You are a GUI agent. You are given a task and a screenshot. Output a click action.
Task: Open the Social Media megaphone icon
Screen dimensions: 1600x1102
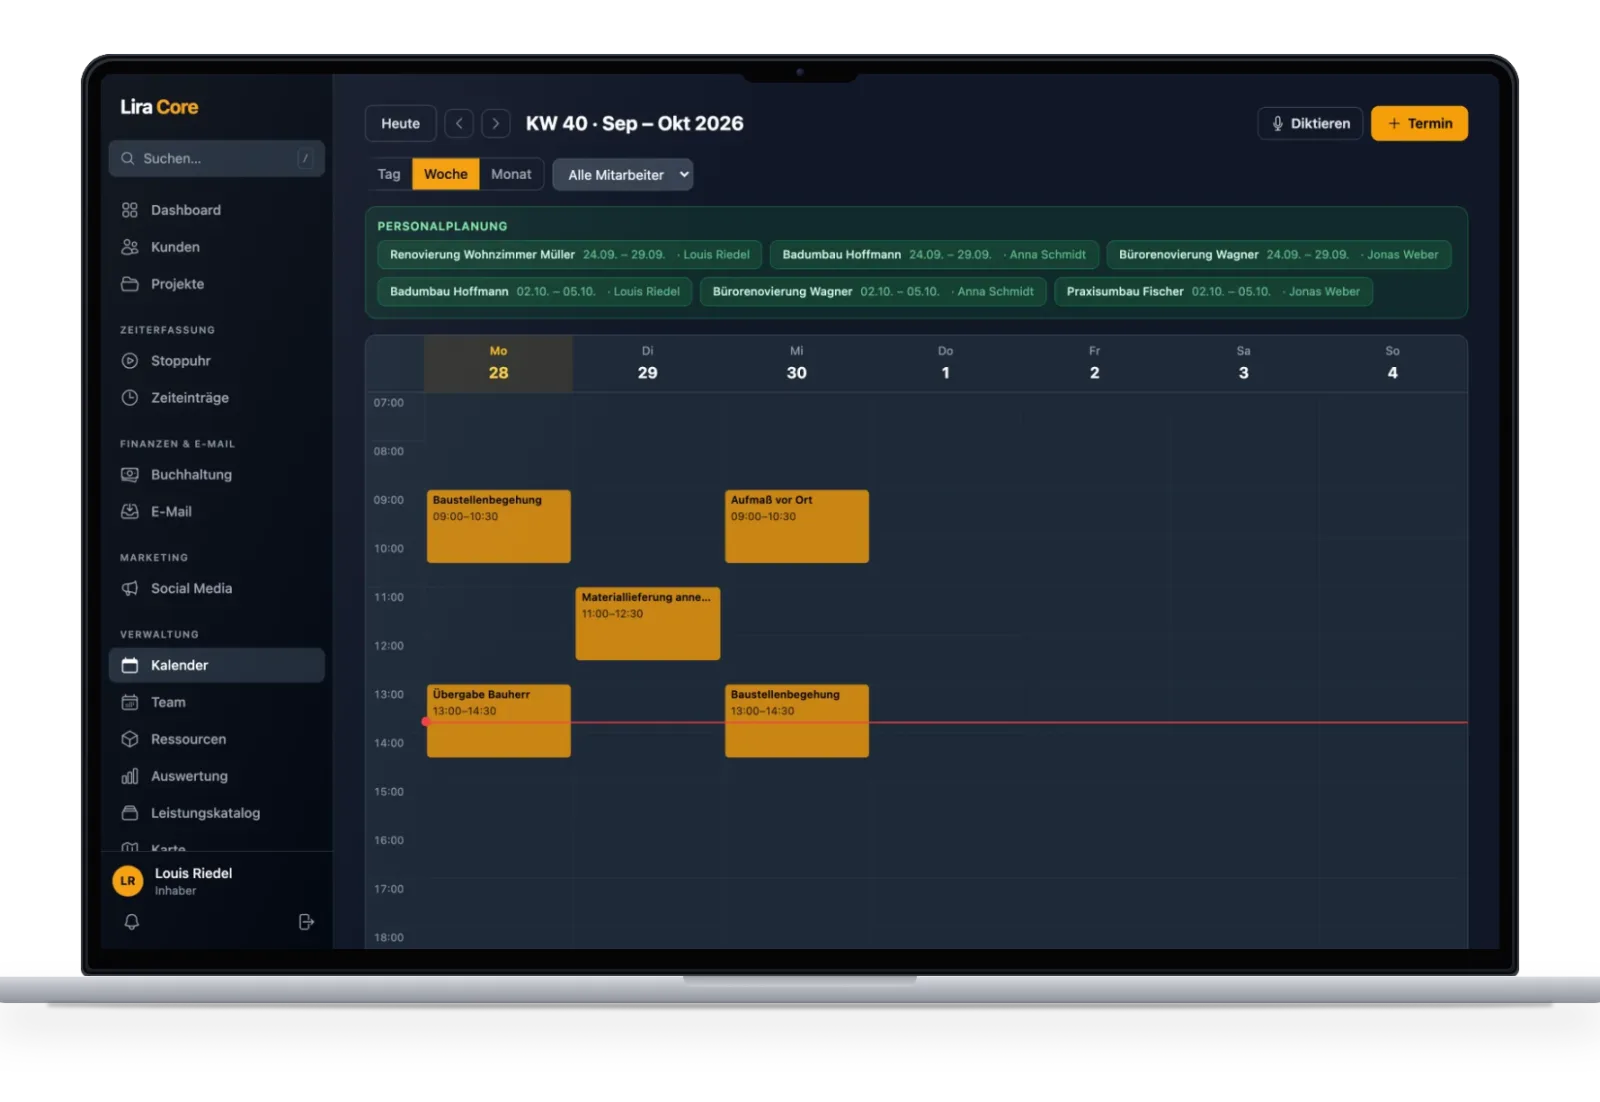[130, 589]
